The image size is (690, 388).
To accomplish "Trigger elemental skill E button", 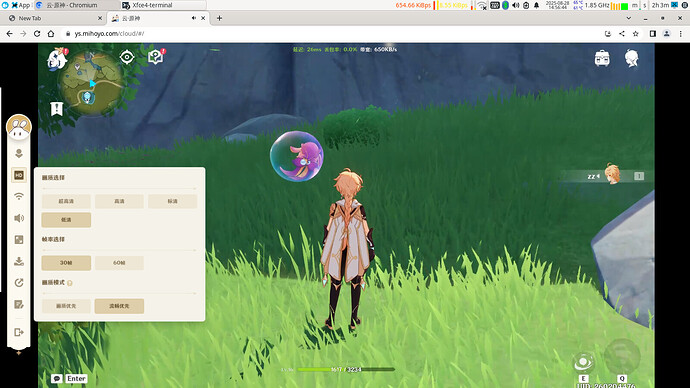I will pos(584,363).
